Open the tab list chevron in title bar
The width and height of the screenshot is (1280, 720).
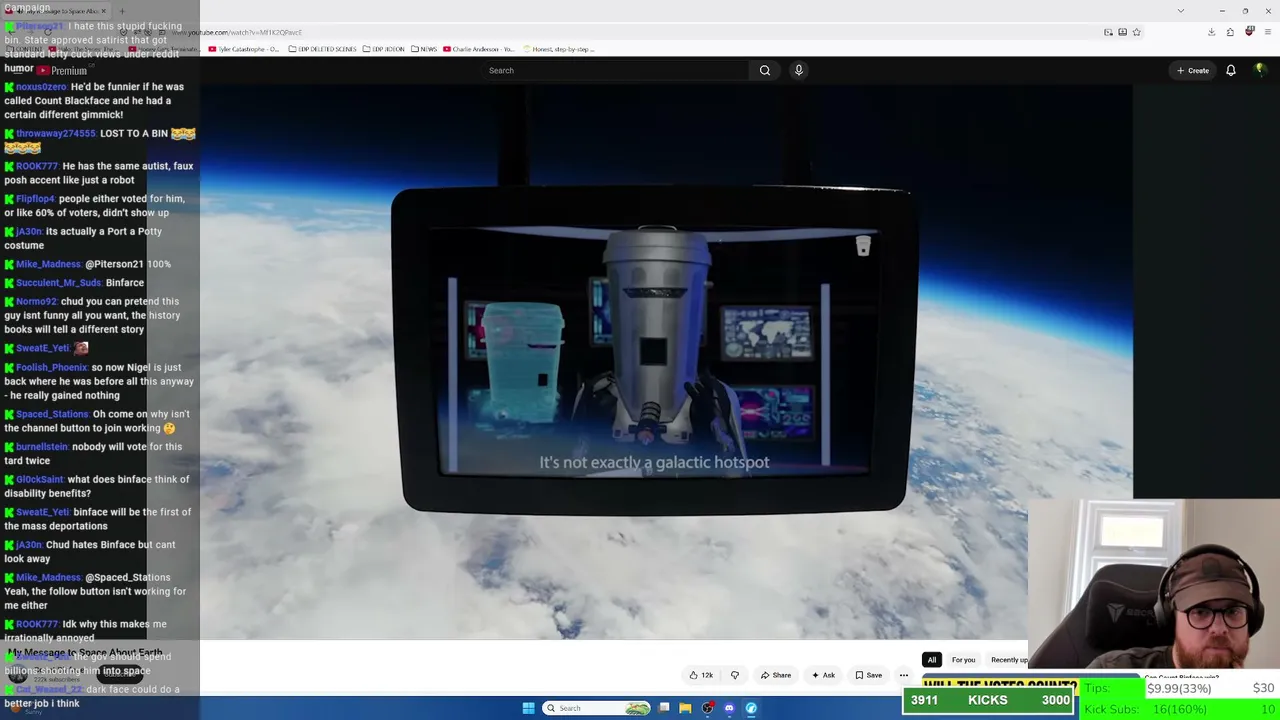click(1181, 11)
